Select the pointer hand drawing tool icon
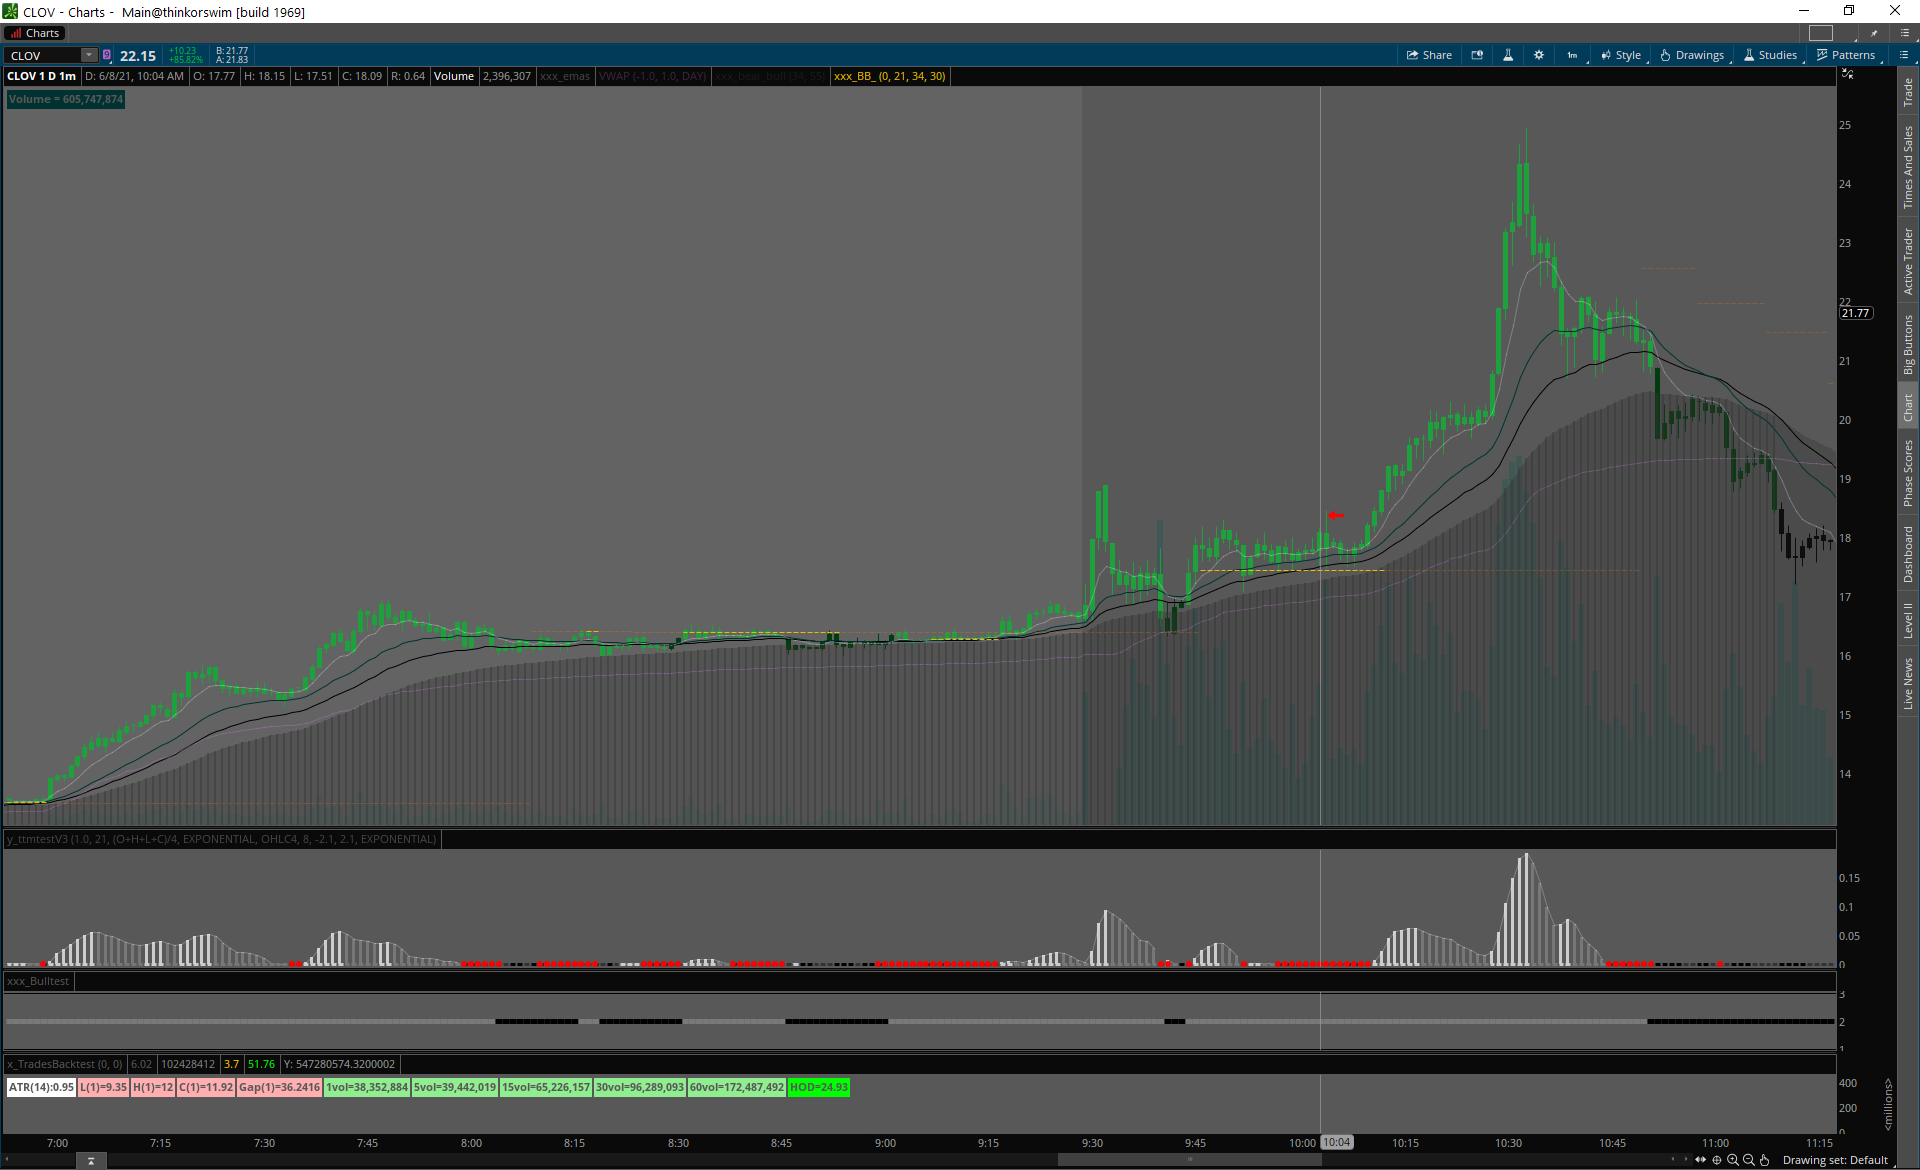The image size is (1920, 1170). 1765,1160
